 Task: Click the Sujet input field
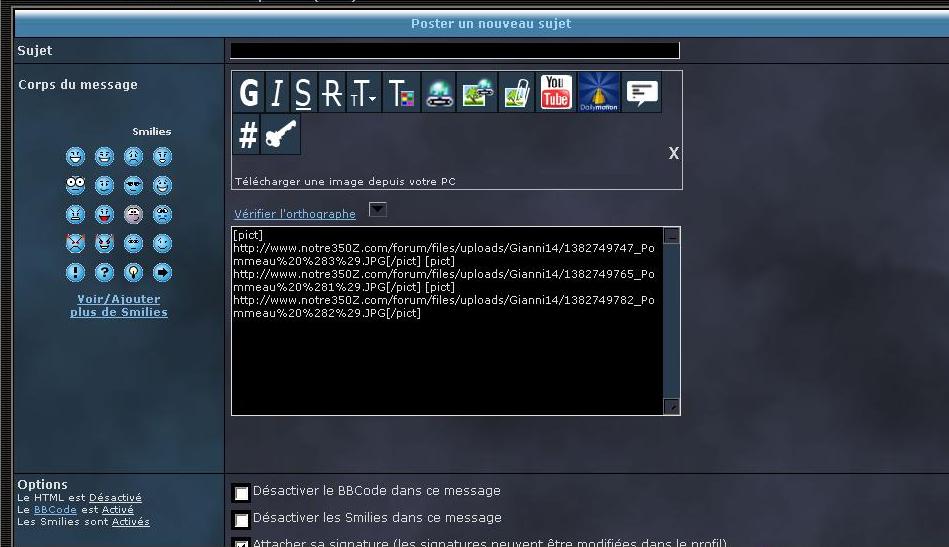(x=454, y=50)
